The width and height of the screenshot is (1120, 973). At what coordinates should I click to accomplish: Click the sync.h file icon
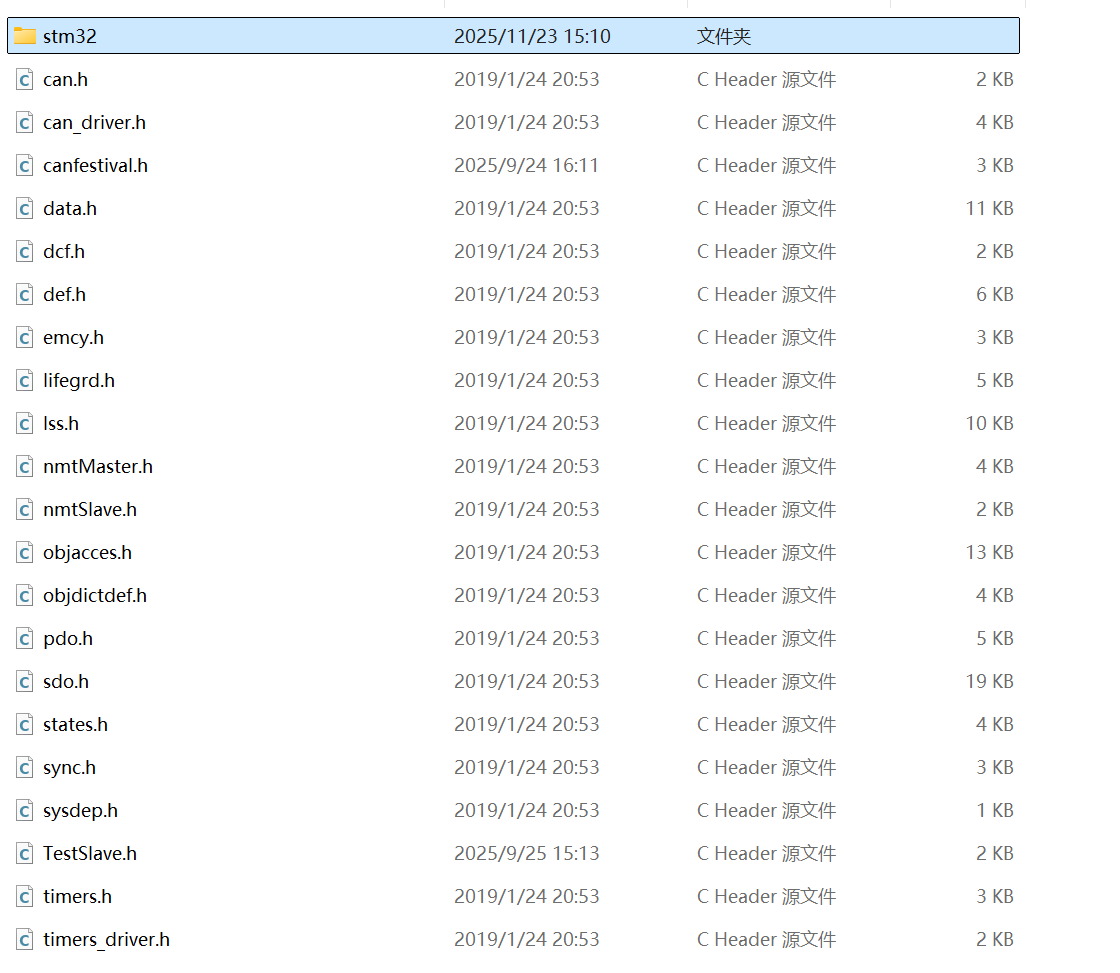click(x=25, y=767)
